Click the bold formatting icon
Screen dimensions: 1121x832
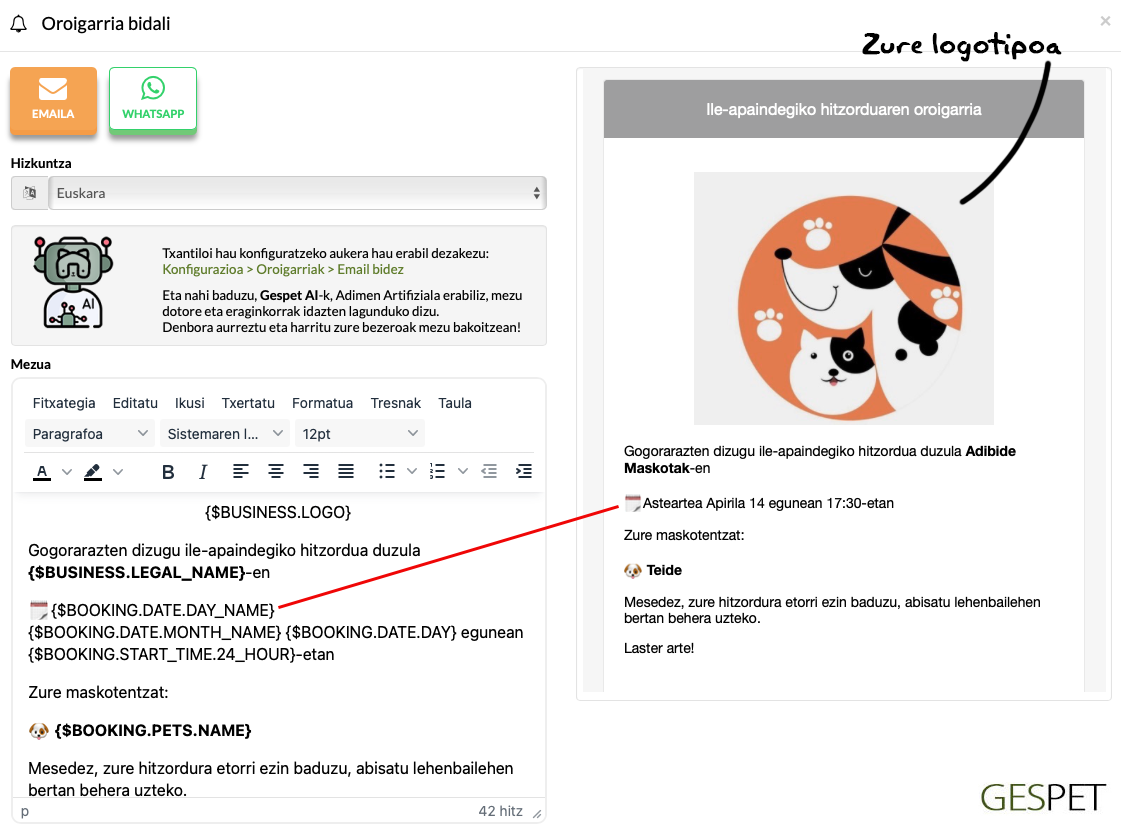point(168,471)
